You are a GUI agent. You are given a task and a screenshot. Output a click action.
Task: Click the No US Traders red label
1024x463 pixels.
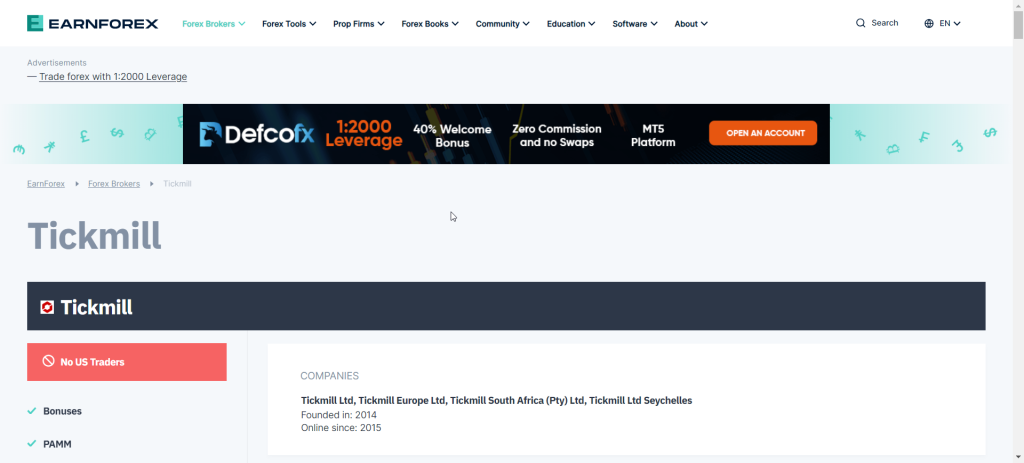[x=127, y=362]
